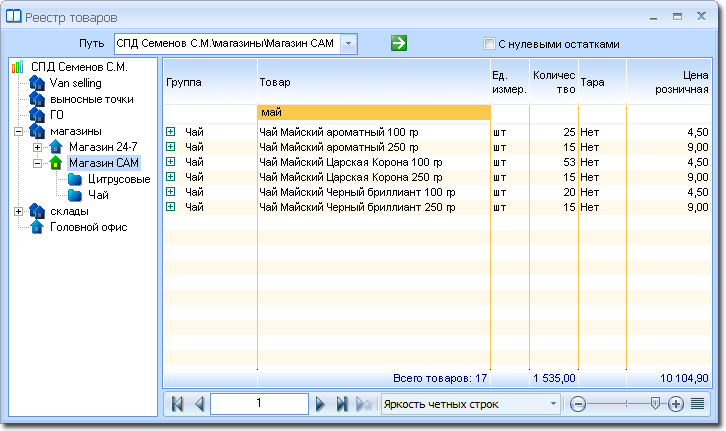726x431 pixels.
Task: Click выносные точки houses icon
Action: click(x=37, y=99)
